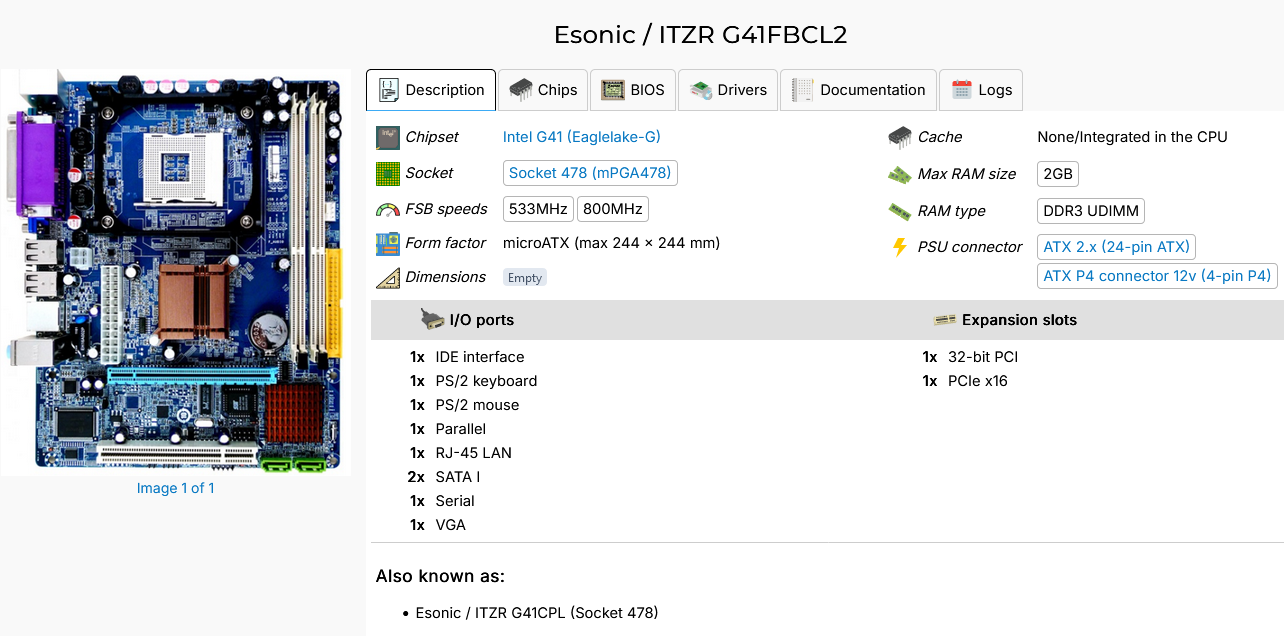Click the Cache chip icon
The image size is (1284, 636).
[x=900, y=137]
